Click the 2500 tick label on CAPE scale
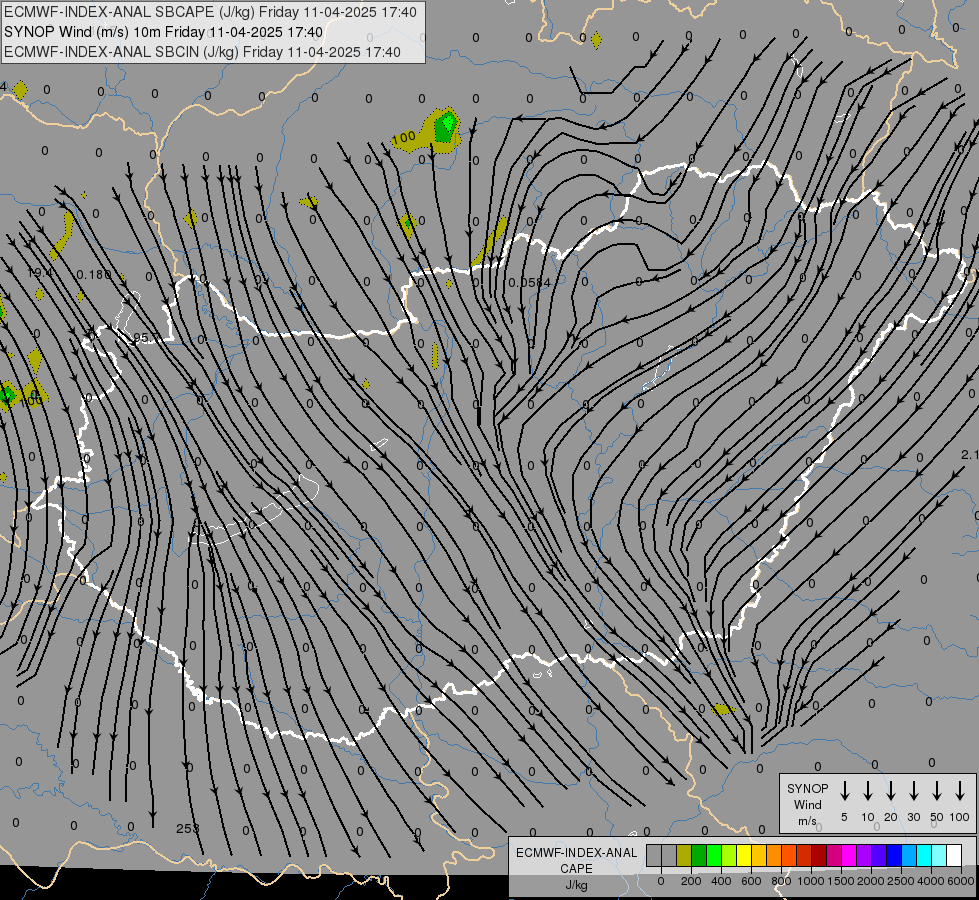Viewport: 979px width, 900px height. coord(901,881)
